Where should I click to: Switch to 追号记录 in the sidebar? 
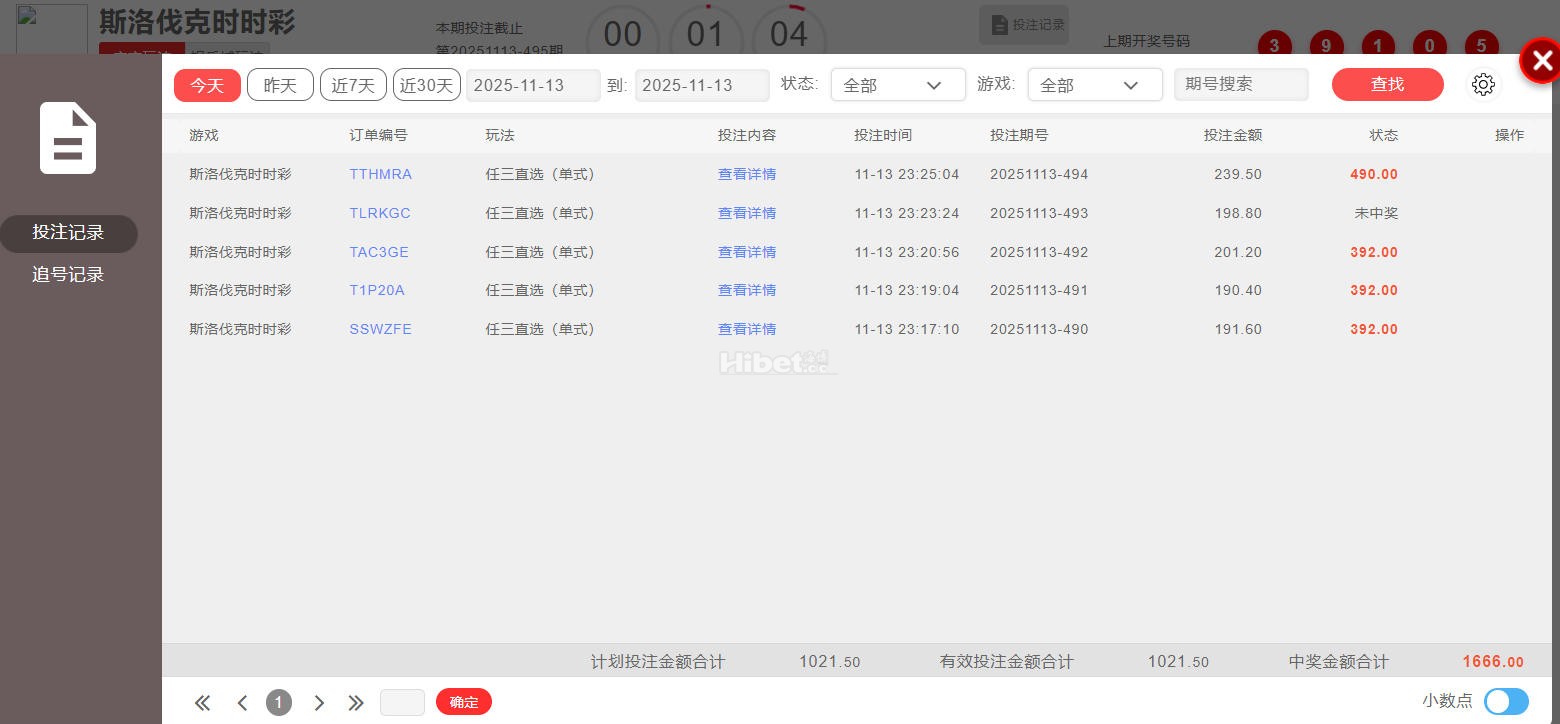click(x=67, y=274)
